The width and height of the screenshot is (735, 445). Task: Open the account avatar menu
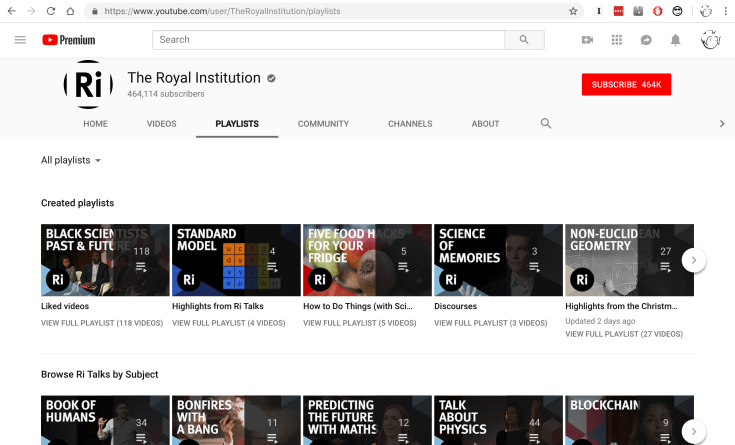click(x=711, y=40)
